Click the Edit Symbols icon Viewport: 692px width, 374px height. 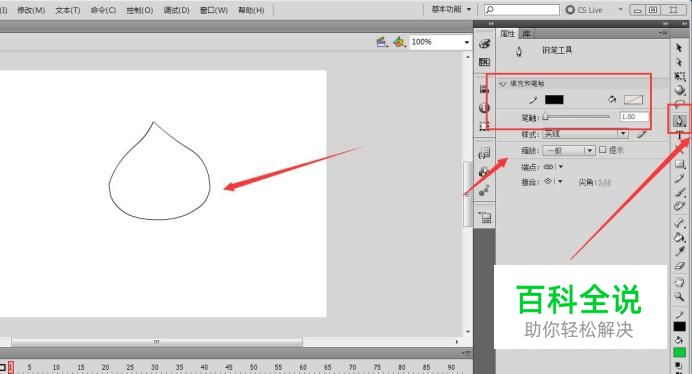pyautogui.click(x=399, y=42)
